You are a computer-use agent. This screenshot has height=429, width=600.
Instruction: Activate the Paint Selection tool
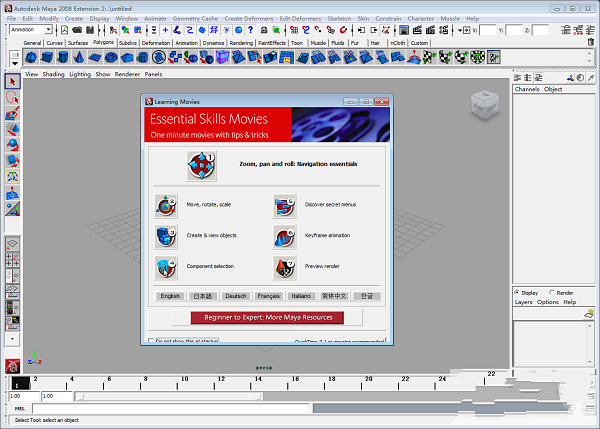pos(12,113)
